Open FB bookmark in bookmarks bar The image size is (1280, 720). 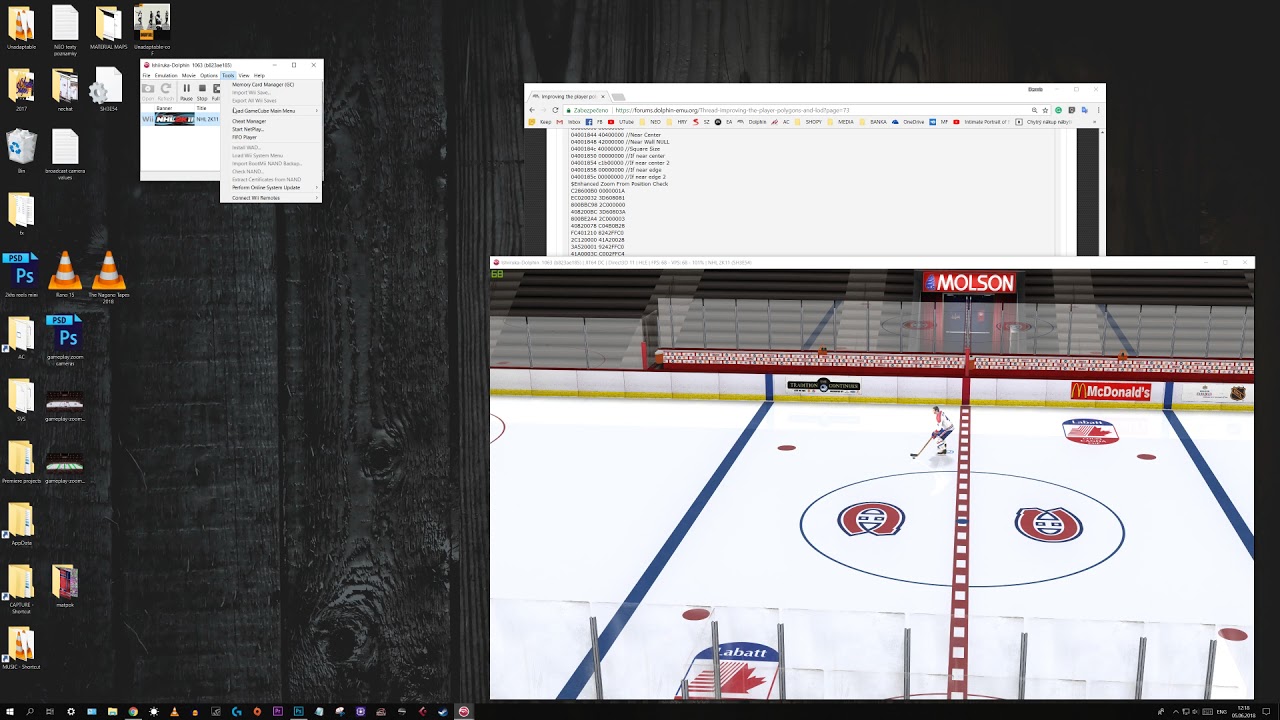click(595, 122)
